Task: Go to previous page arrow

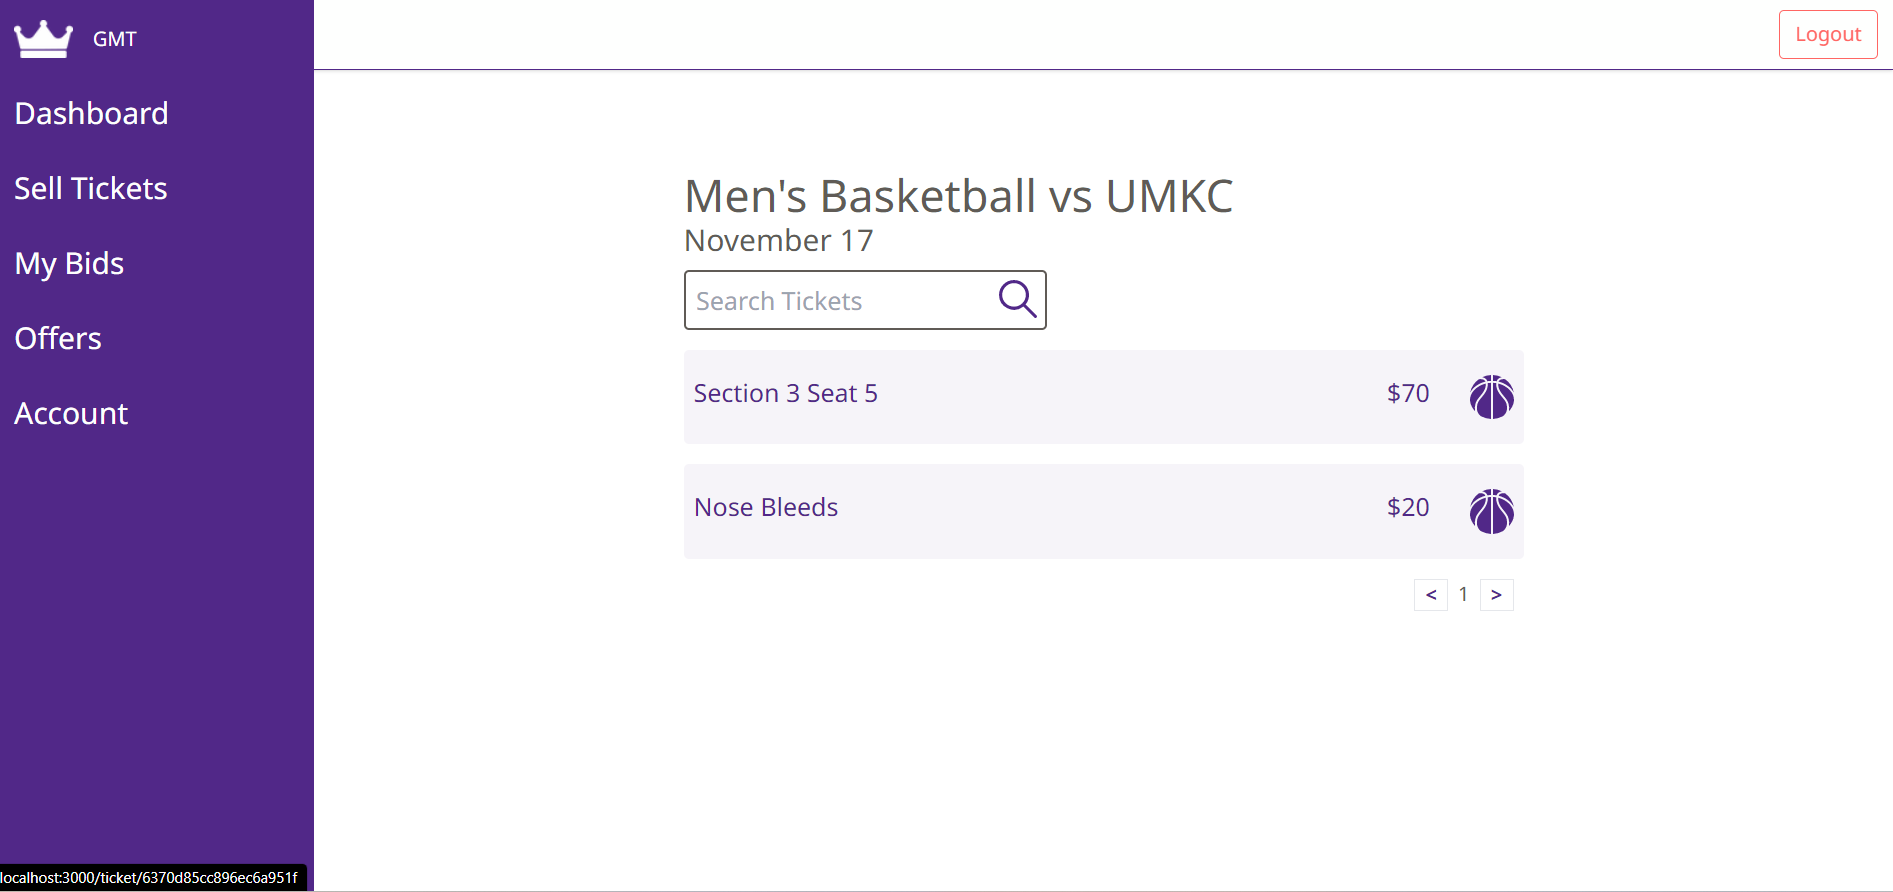Action: click(1430, 595)
